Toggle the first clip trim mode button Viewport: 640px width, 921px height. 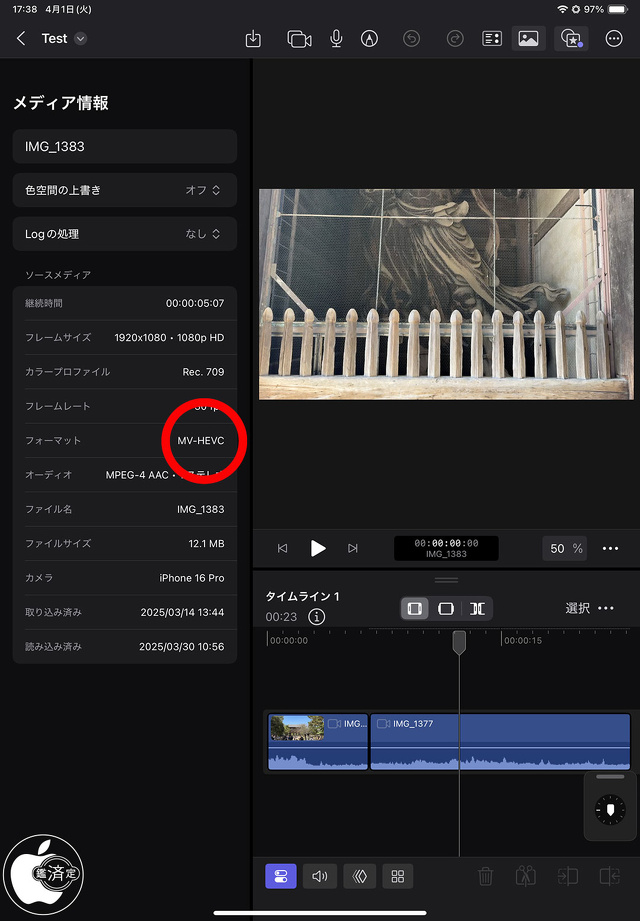point(415,608)
